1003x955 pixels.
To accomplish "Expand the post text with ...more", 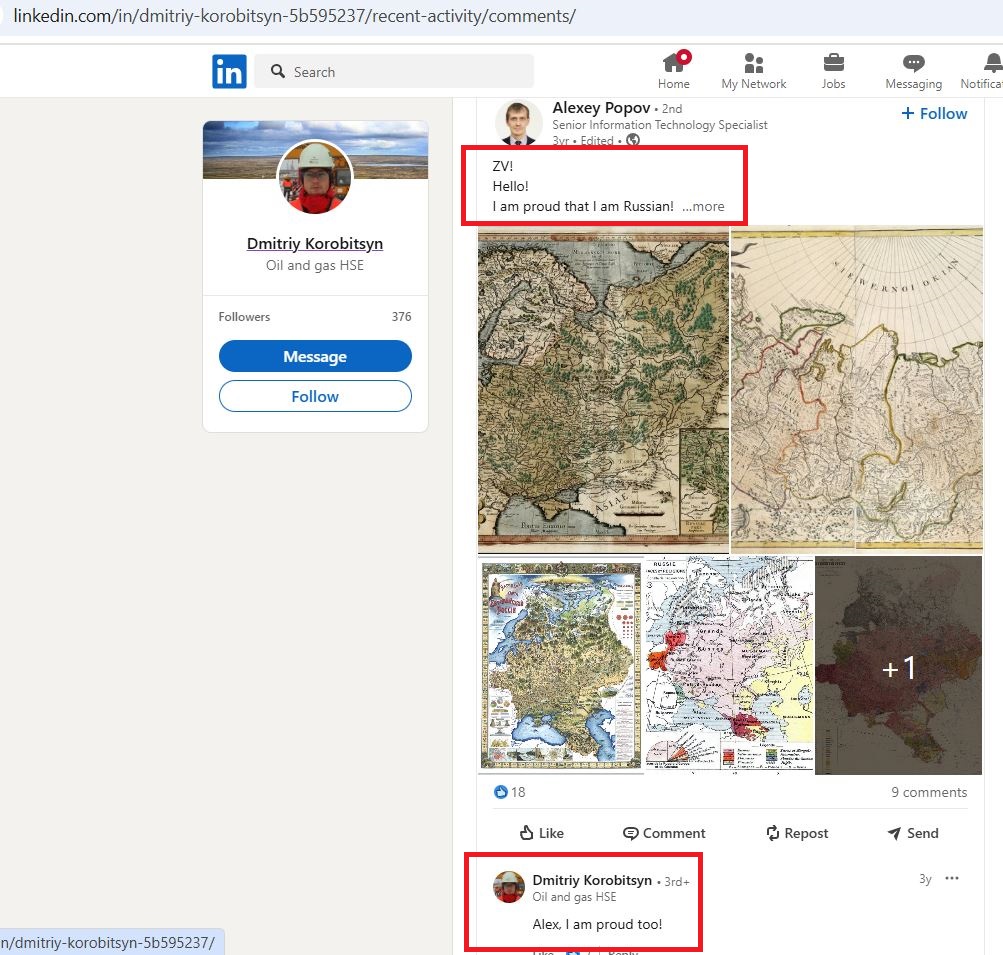I will point(703,207).
